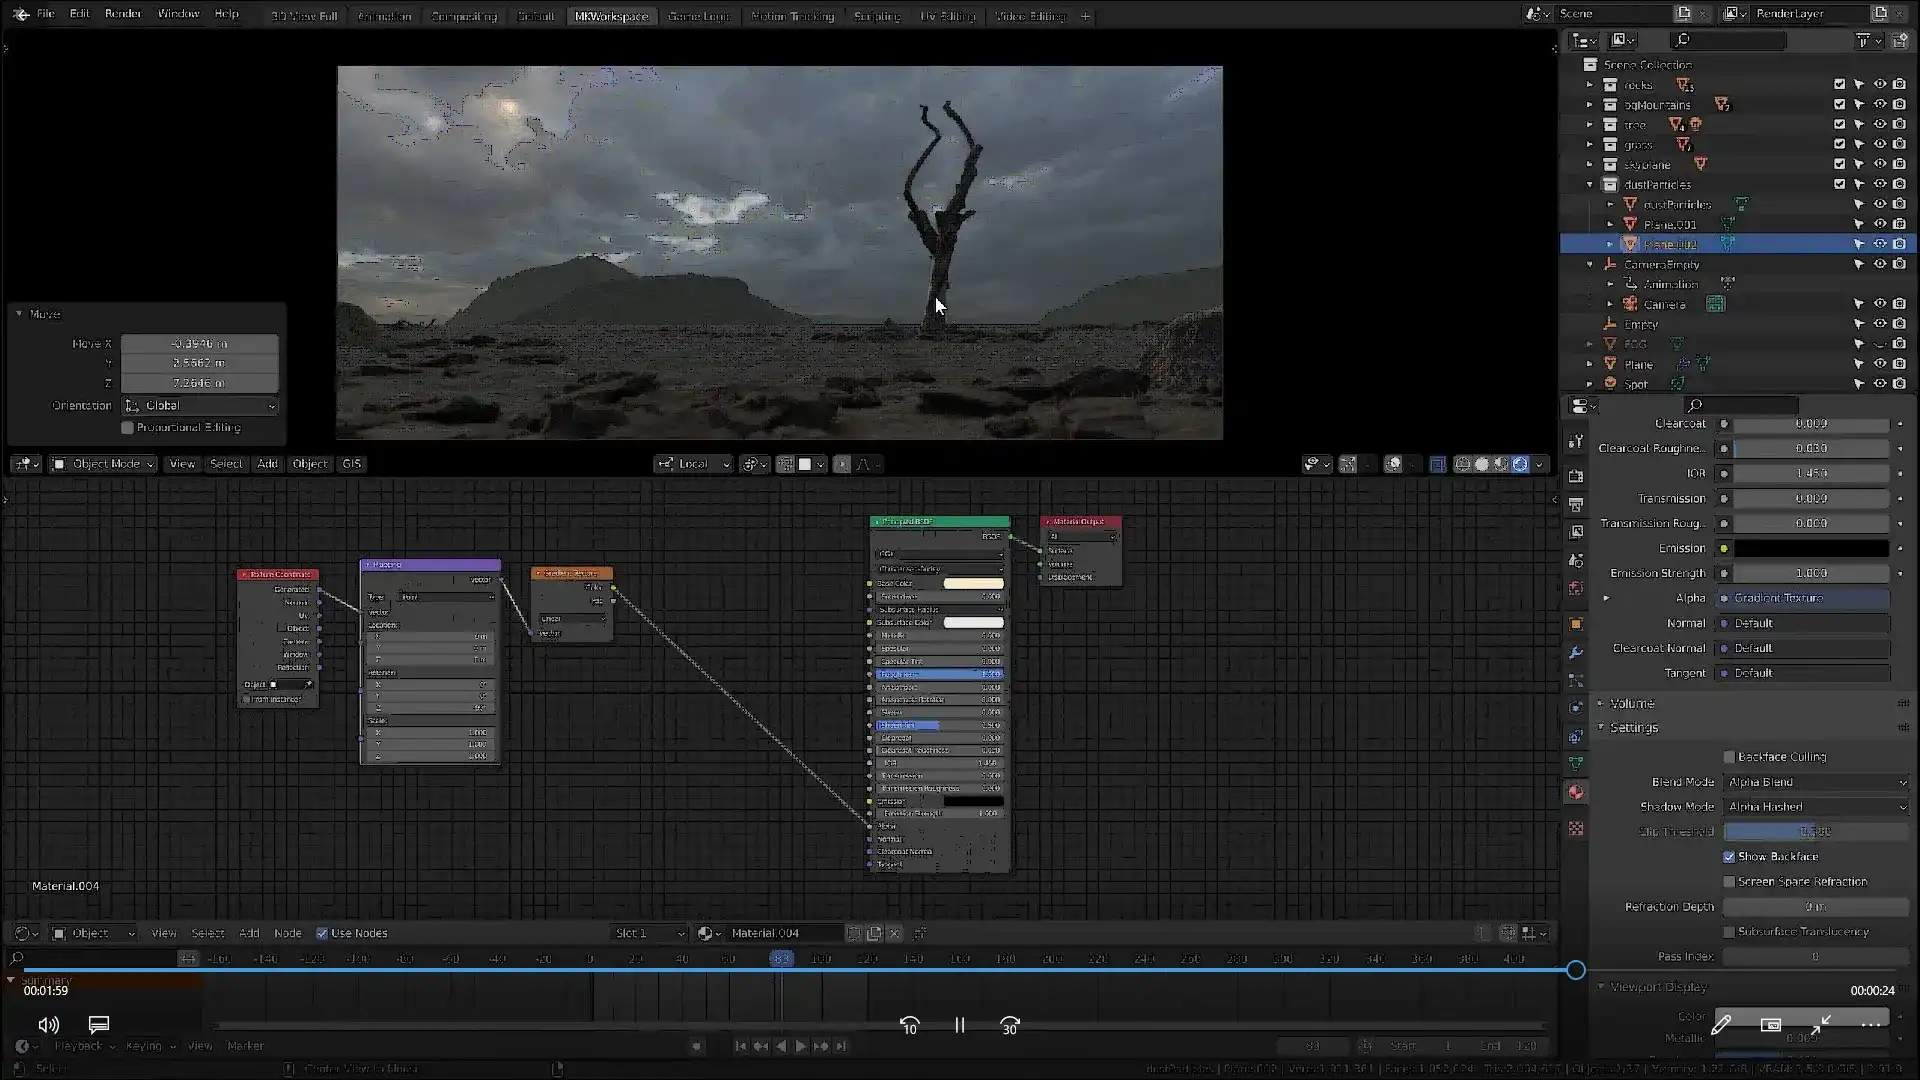Open the Material properties tab icon
Viewport: 1920px width, 1080px height.
(1576, 792)
